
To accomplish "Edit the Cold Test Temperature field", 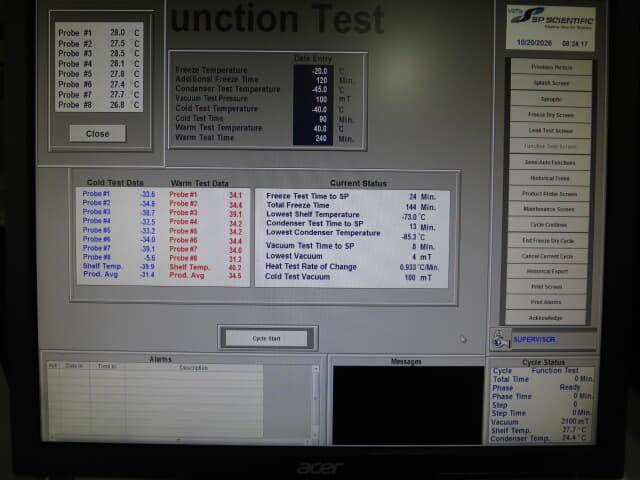I will point(313,109).
